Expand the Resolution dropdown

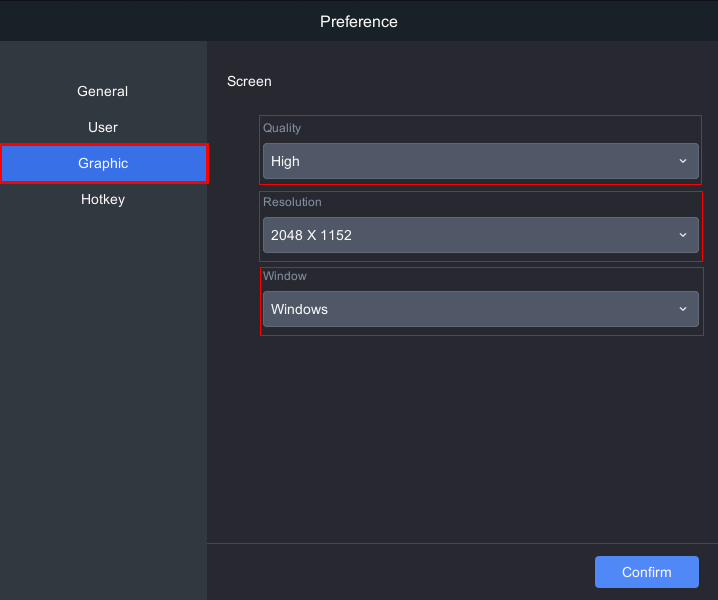click(x=480, y=235)
